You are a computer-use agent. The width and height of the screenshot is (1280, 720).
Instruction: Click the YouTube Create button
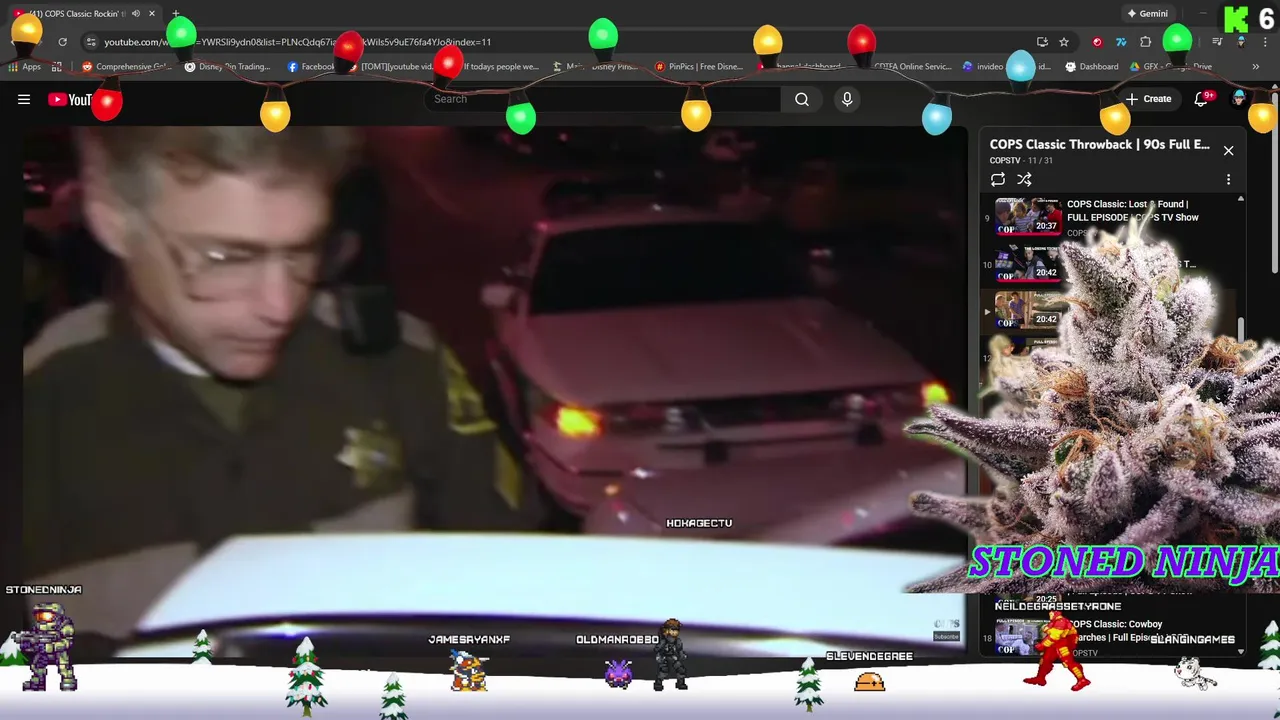pyautogui.click(x=1148, y=99)
